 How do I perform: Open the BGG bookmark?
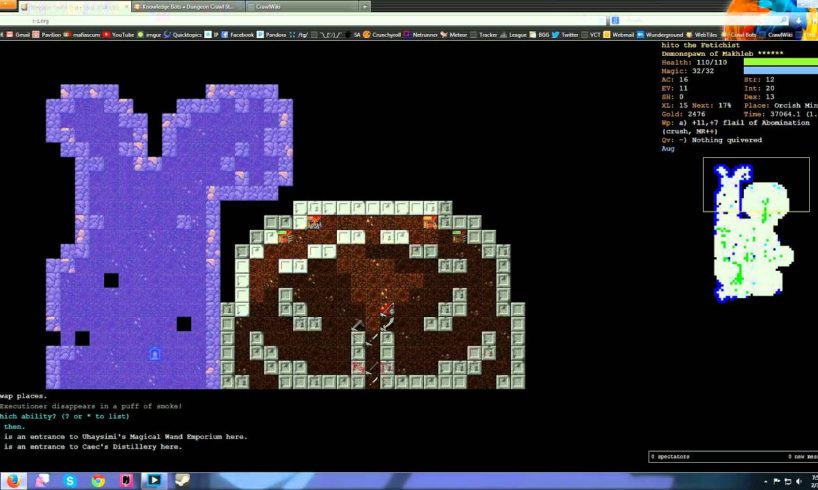coord(539,34)
